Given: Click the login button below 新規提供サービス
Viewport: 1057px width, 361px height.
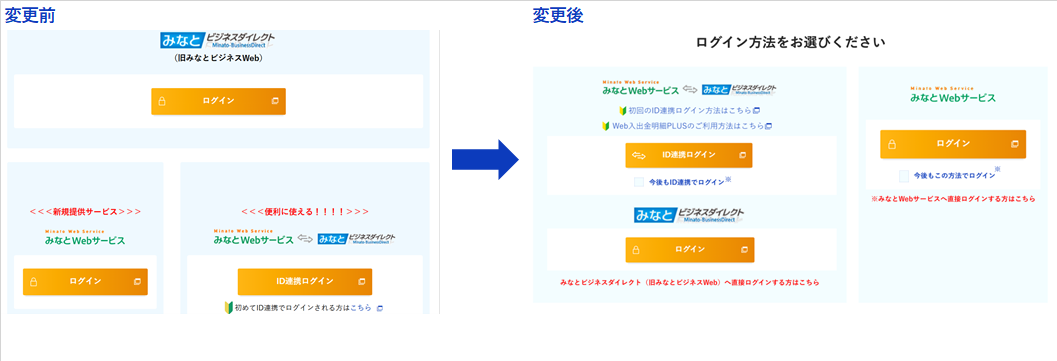Looking at the screenshot, I should [85, 282].
